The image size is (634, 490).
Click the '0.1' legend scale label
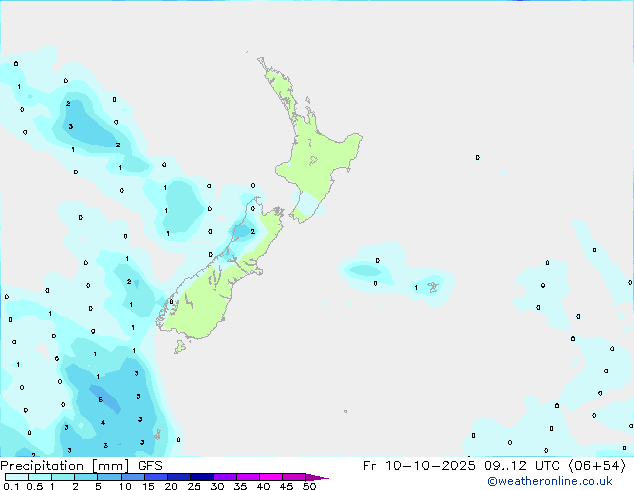pos(11,486)
